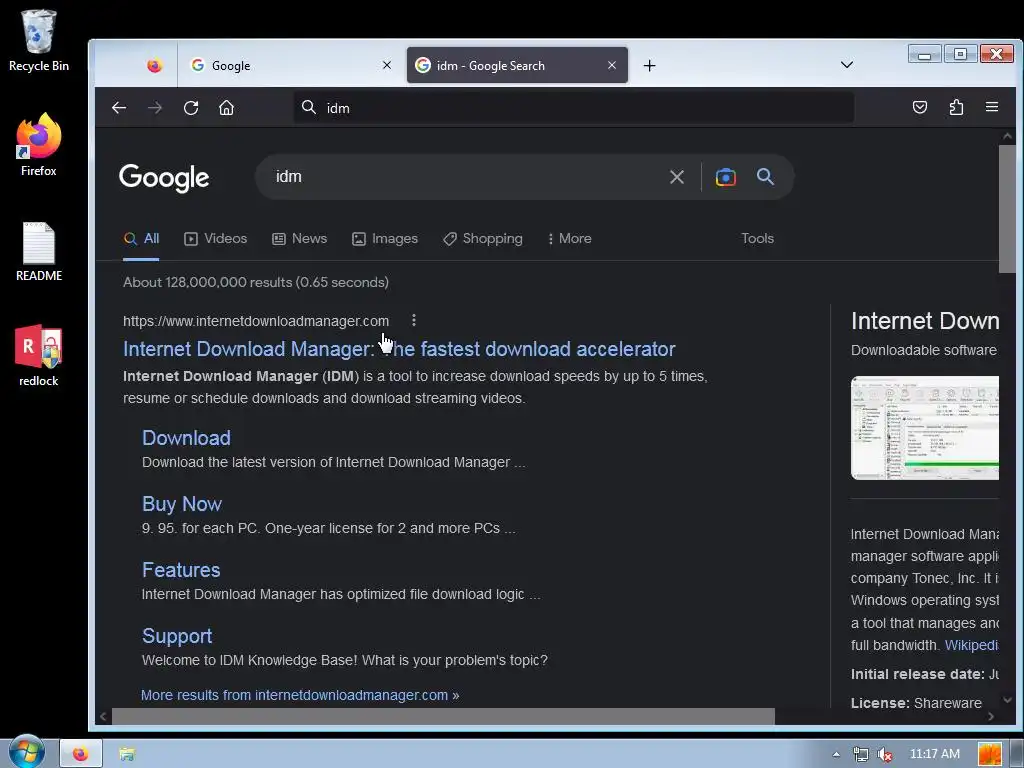Image resolution: width=1024 pixels, height=768 pixels.
Task: Select the redlock desktop icon
Action: click(x=39, y=356)
